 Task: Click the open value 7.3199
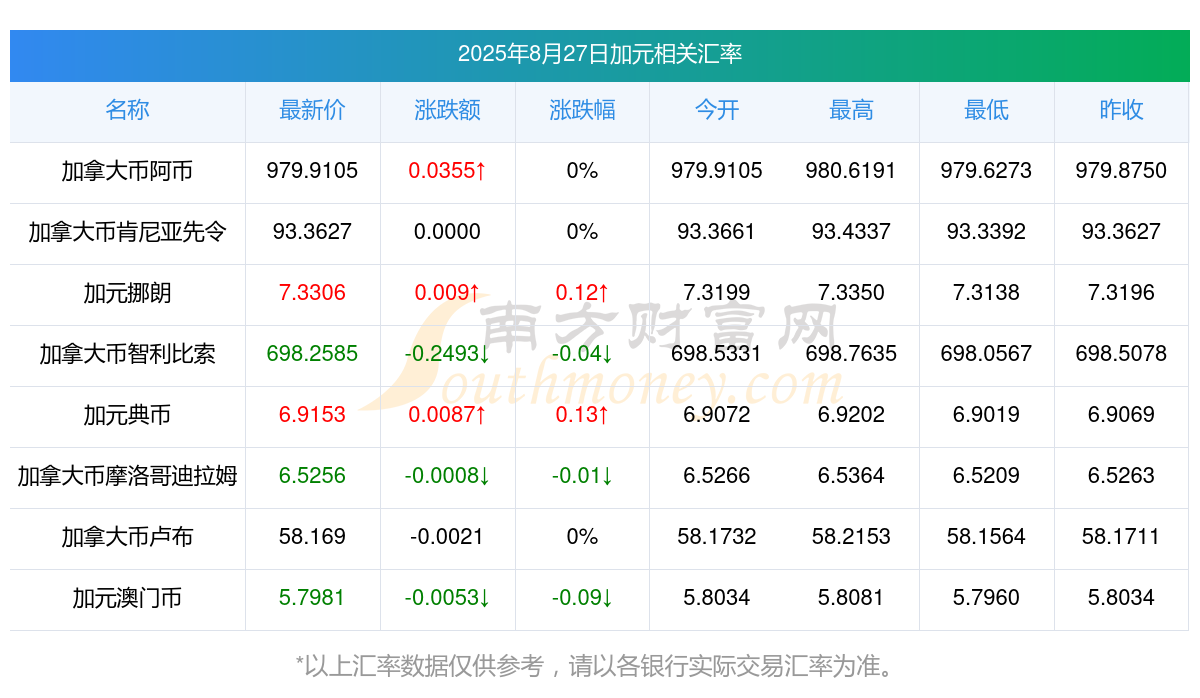pyautogui.click(x=717, y=293)
